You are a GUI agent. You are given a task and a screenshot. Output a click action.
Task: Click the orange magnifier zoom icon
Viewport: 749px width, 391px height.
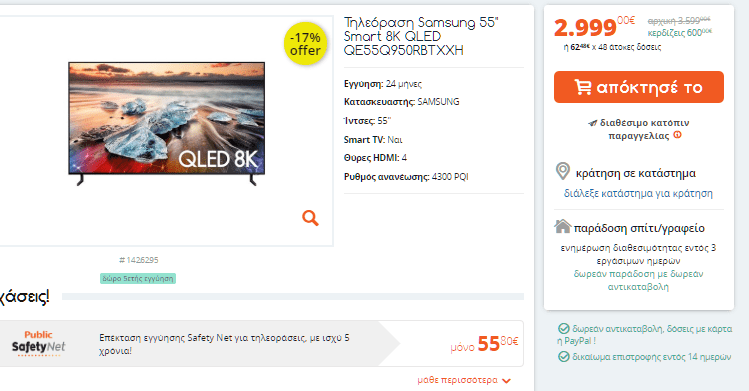coord(310,218)
